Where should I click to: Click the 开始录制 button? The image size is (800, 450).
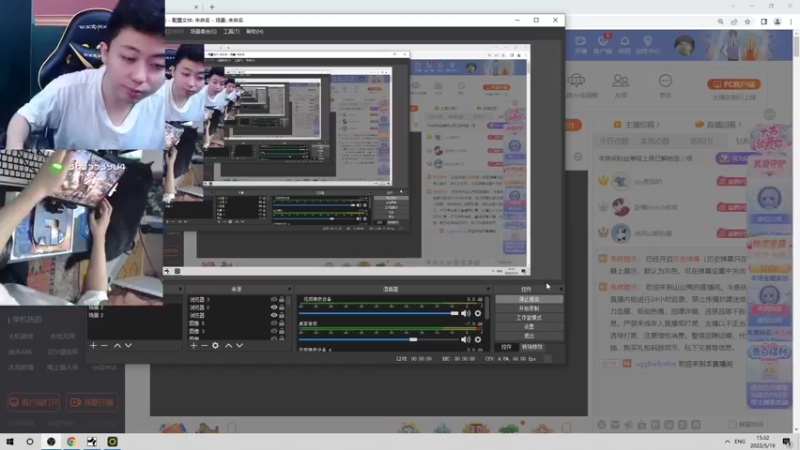point(529,309)
